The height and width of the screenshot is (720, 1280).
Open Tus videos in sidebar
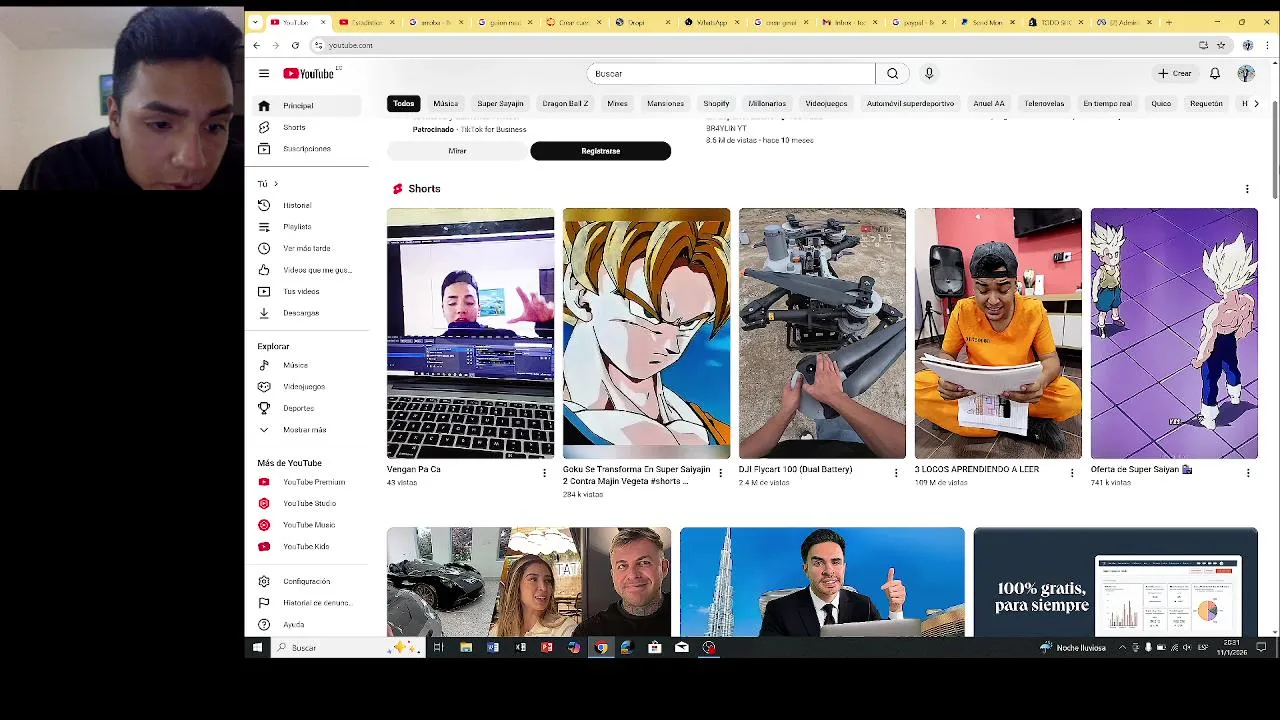305,291
